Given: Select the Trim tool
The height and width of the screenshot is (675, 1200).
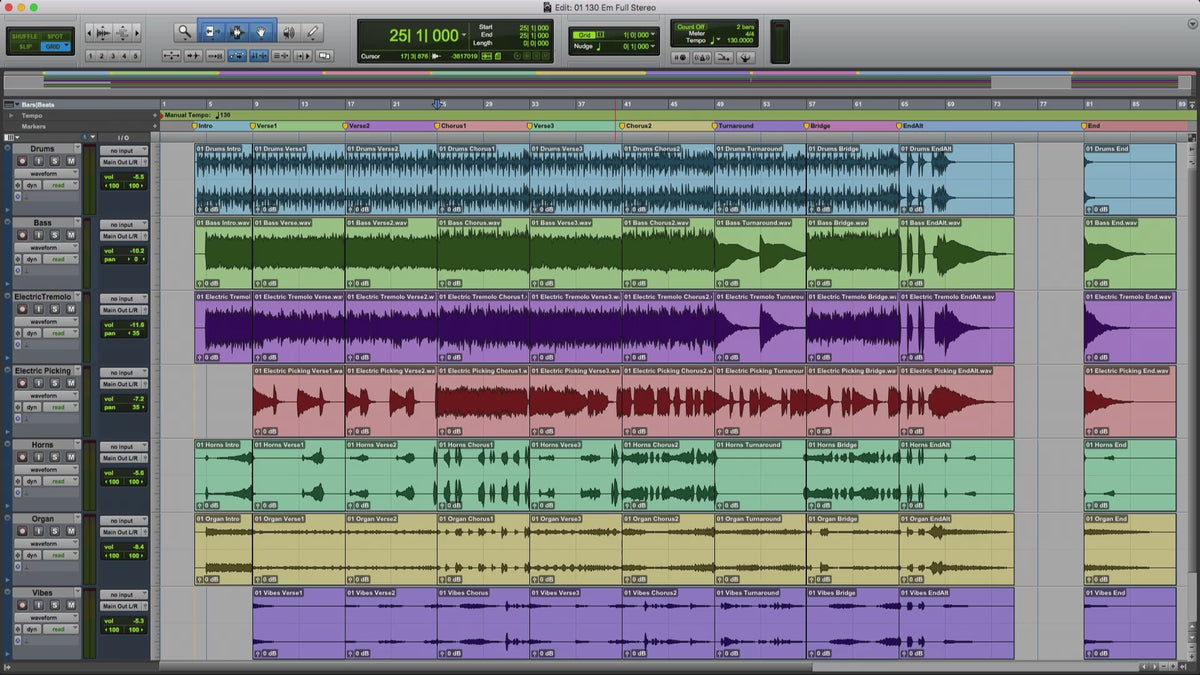Looking at the screenshot, I should coord(212,32).
